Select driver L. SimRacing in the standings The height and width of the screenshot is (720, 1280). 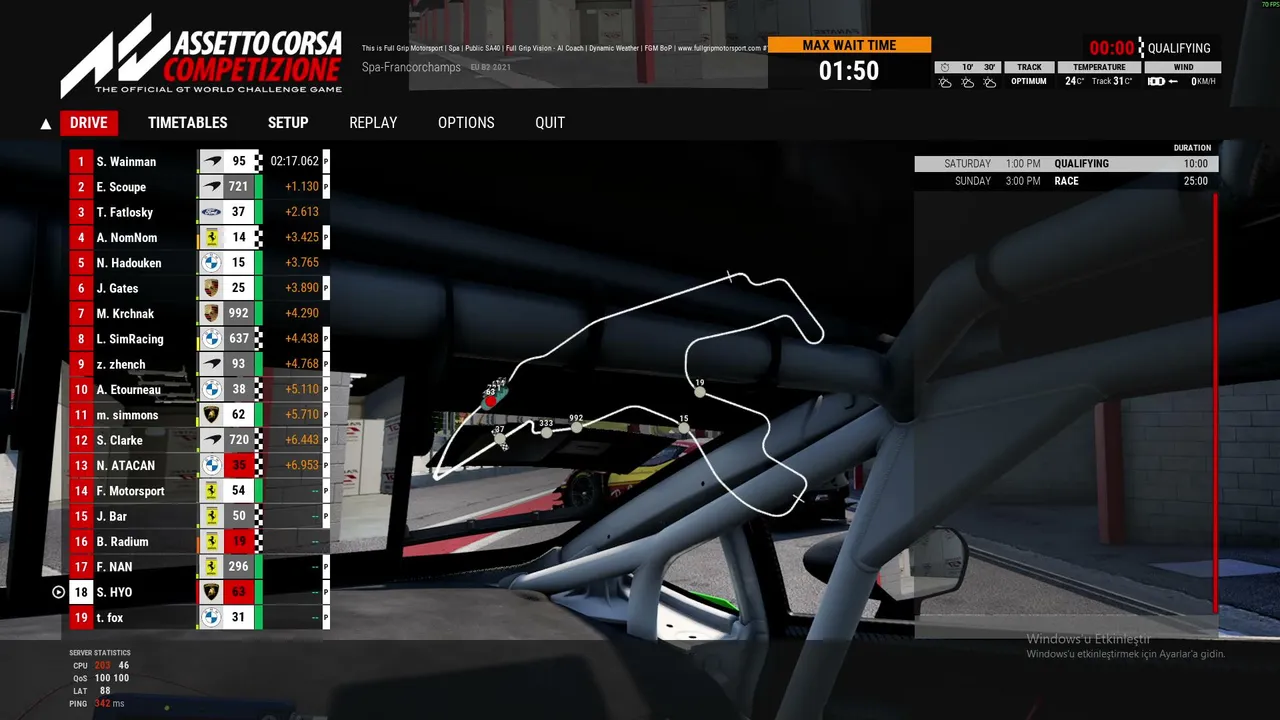click(199, 339)
